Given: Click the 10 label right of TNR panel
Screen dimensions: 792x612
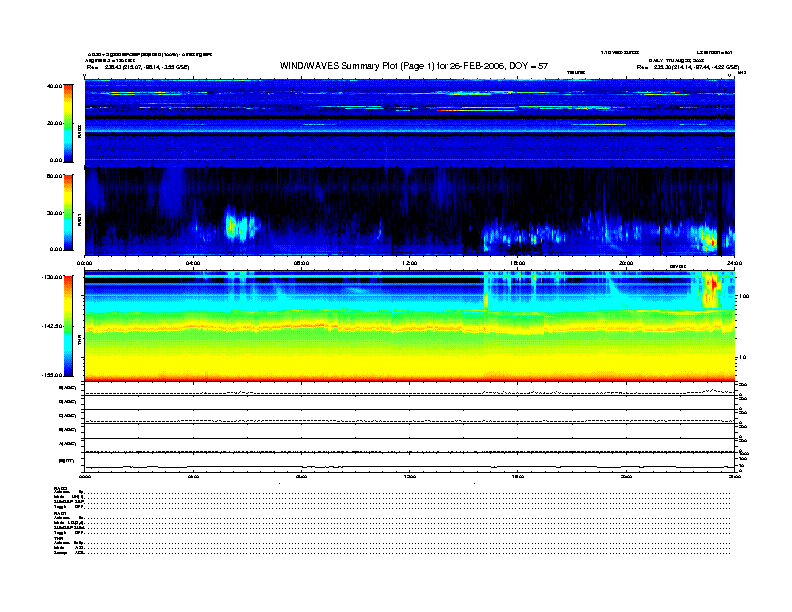Looking at the screenshot, I should [x=742, y=358].
